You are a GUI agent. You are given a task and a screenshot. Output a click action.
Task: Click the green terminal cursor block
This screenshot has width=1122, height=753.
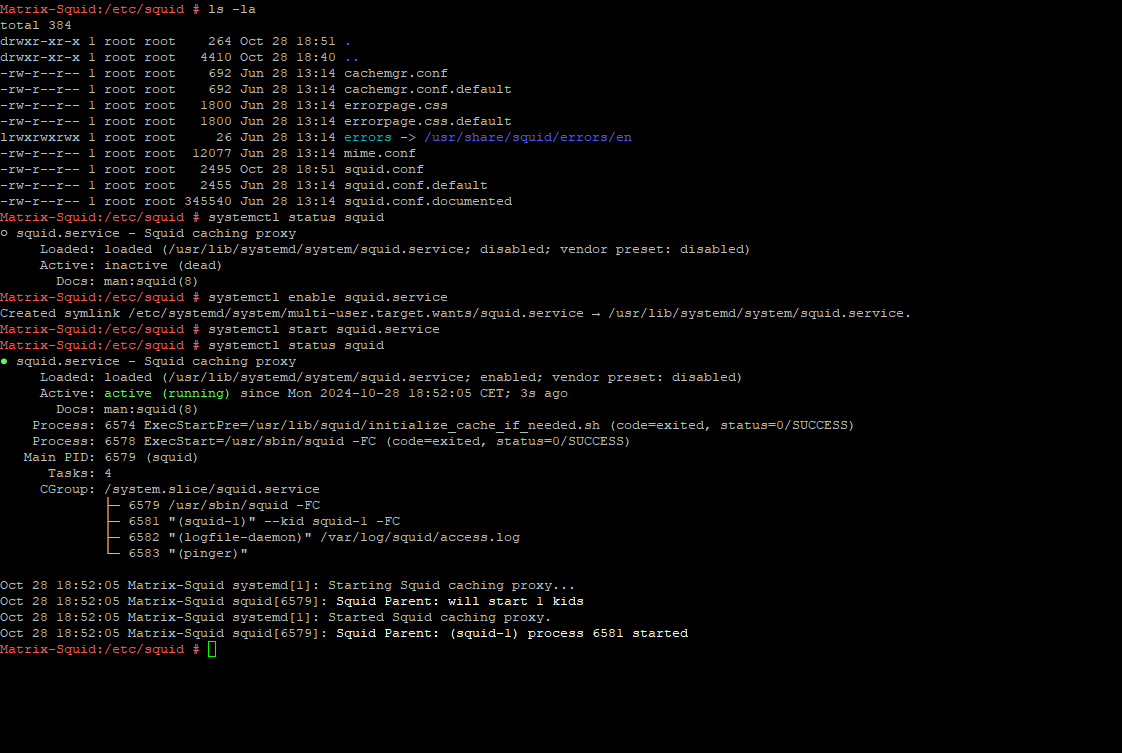click(x=212, y=649)
